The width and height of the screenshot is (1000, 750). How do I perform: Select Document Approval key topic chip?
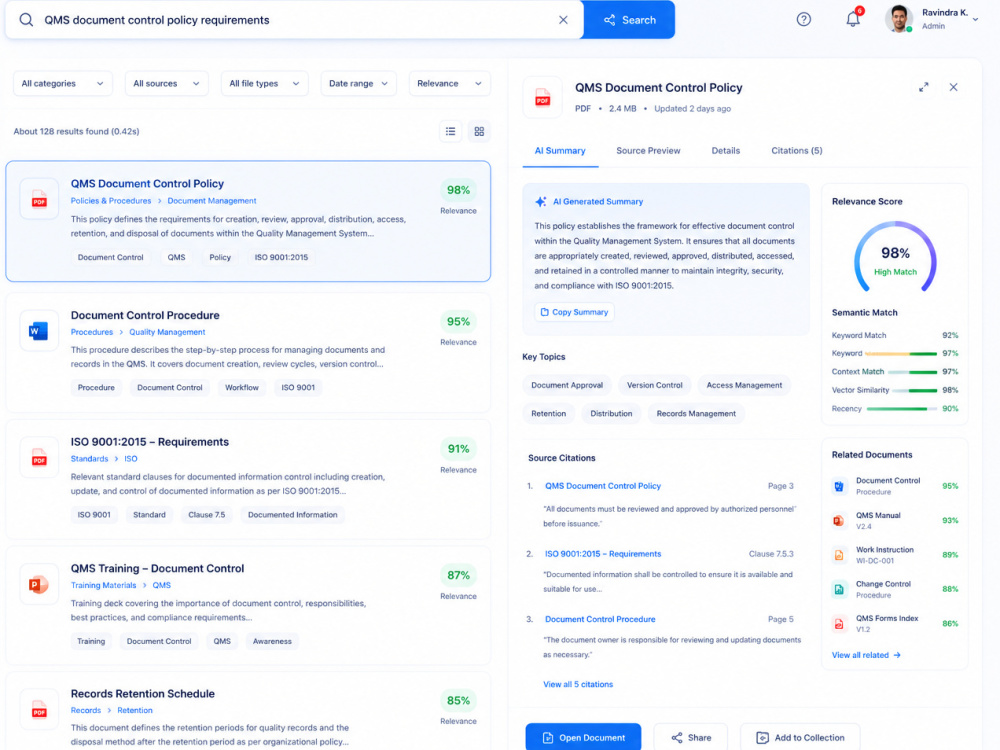567,385
